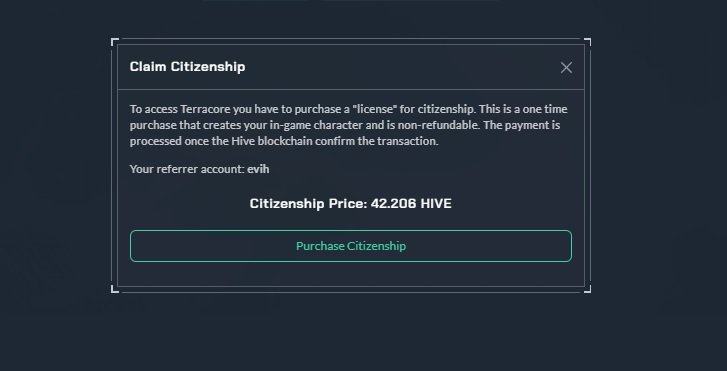Click the HIVE currency label
Image resolution: width=727 pixels, height=371 pixels.
(436, 204)
